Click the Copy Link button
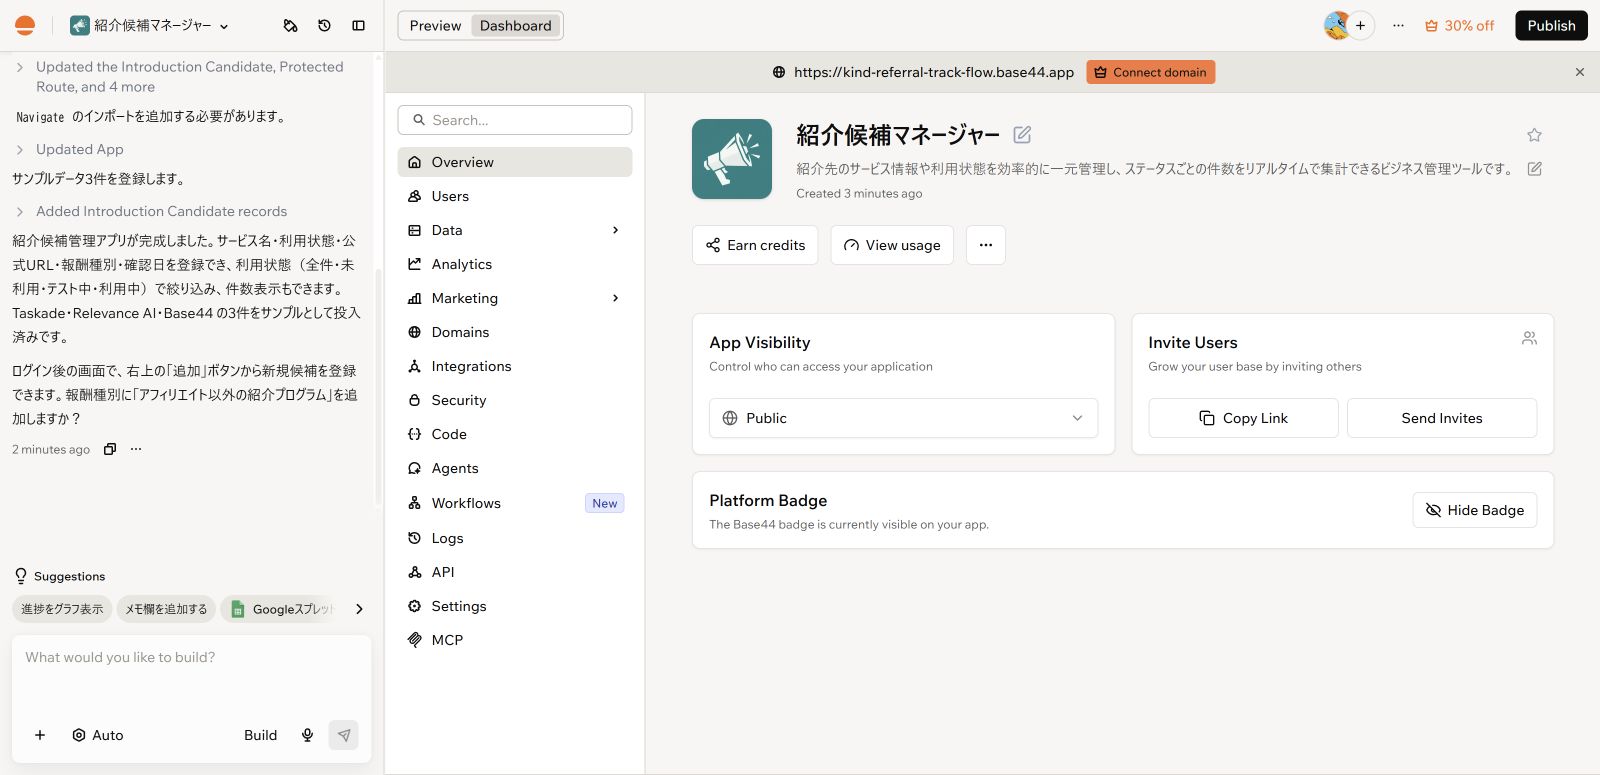 1243,418
